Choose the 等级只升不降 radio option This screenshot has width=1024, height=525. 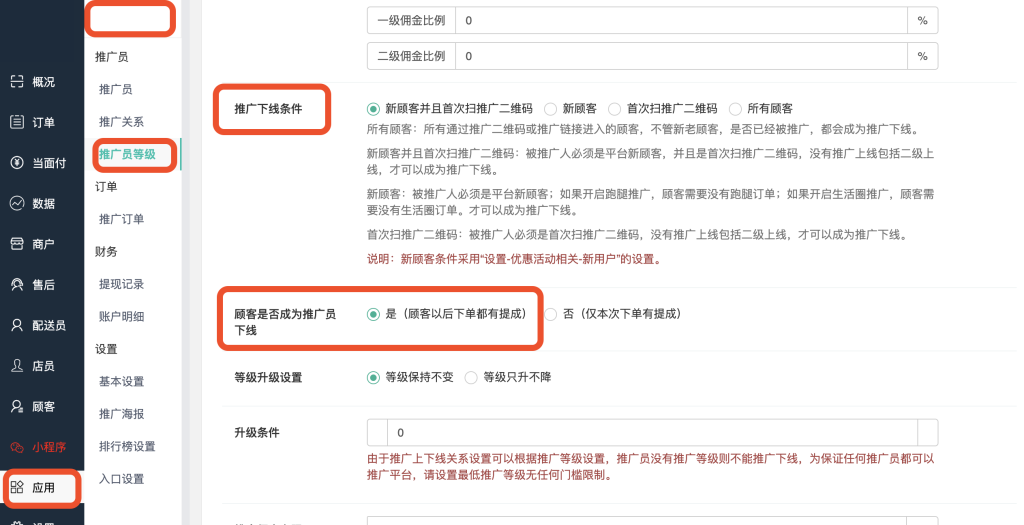472,378
